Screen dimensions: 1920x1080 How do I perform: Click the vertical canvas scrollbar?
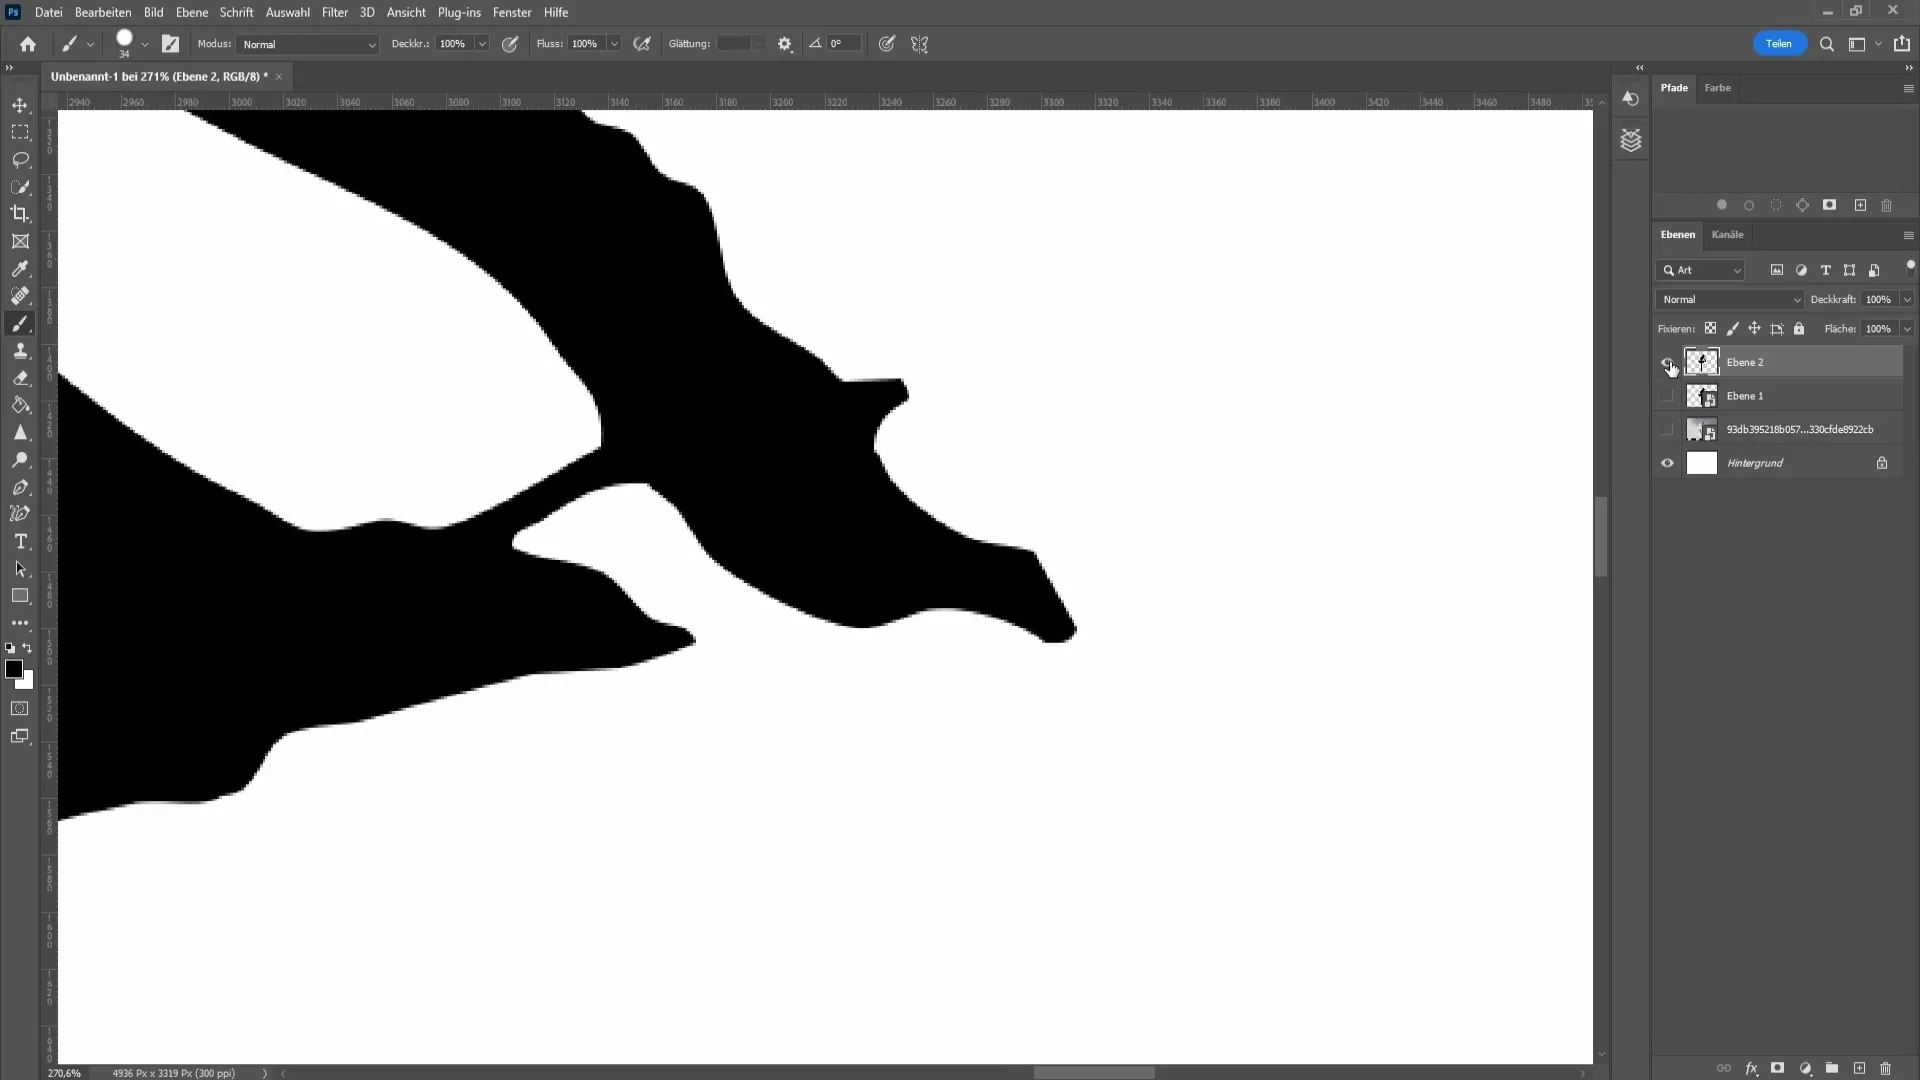point(1601,537)
